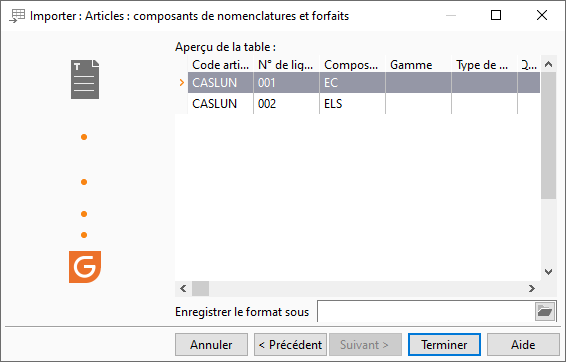Screen dimensions: 566x362
Task: Click the import window title icon
Action: point(17,16)
